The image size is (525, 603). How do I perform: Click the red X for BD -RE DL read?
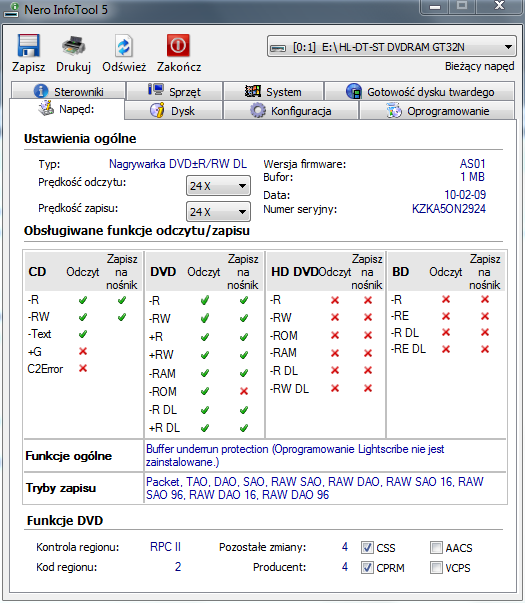coord(446,349)
